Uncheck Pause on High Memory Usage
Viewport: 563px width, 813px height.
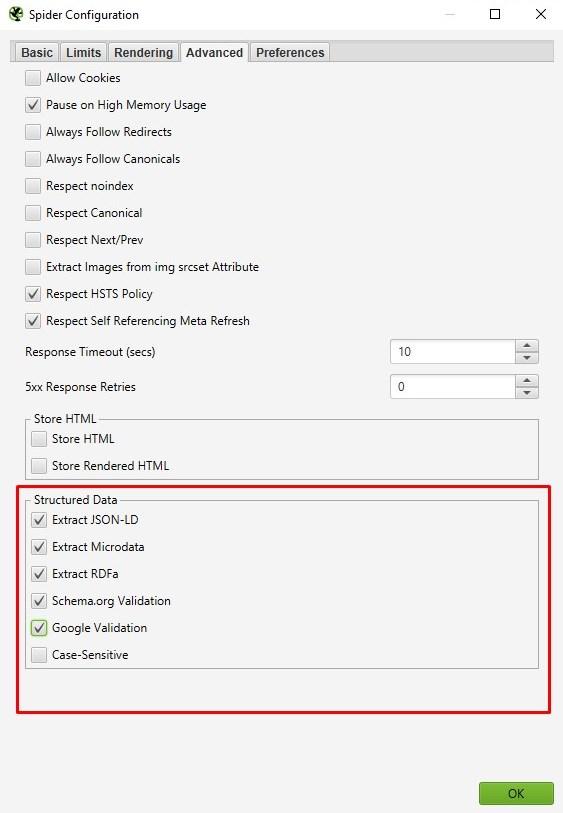(33, 105)
